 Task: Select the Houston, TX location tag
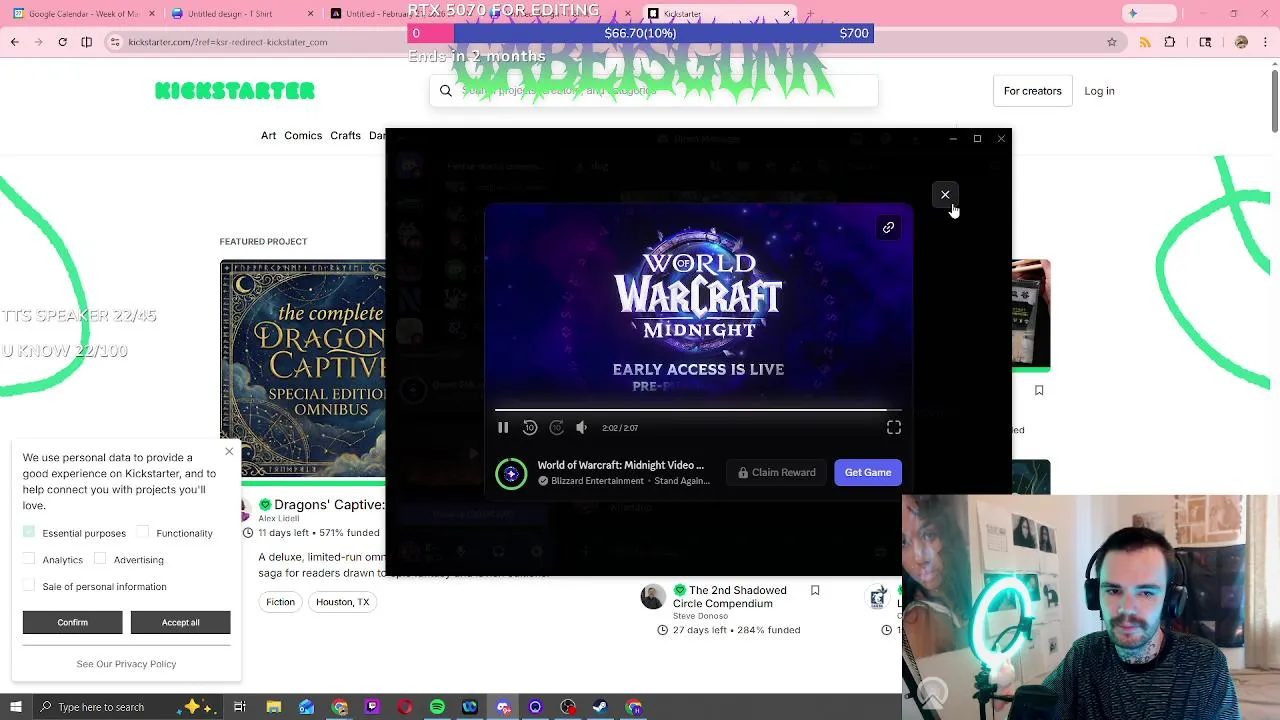pyautogui.click(x=342, y=602)
